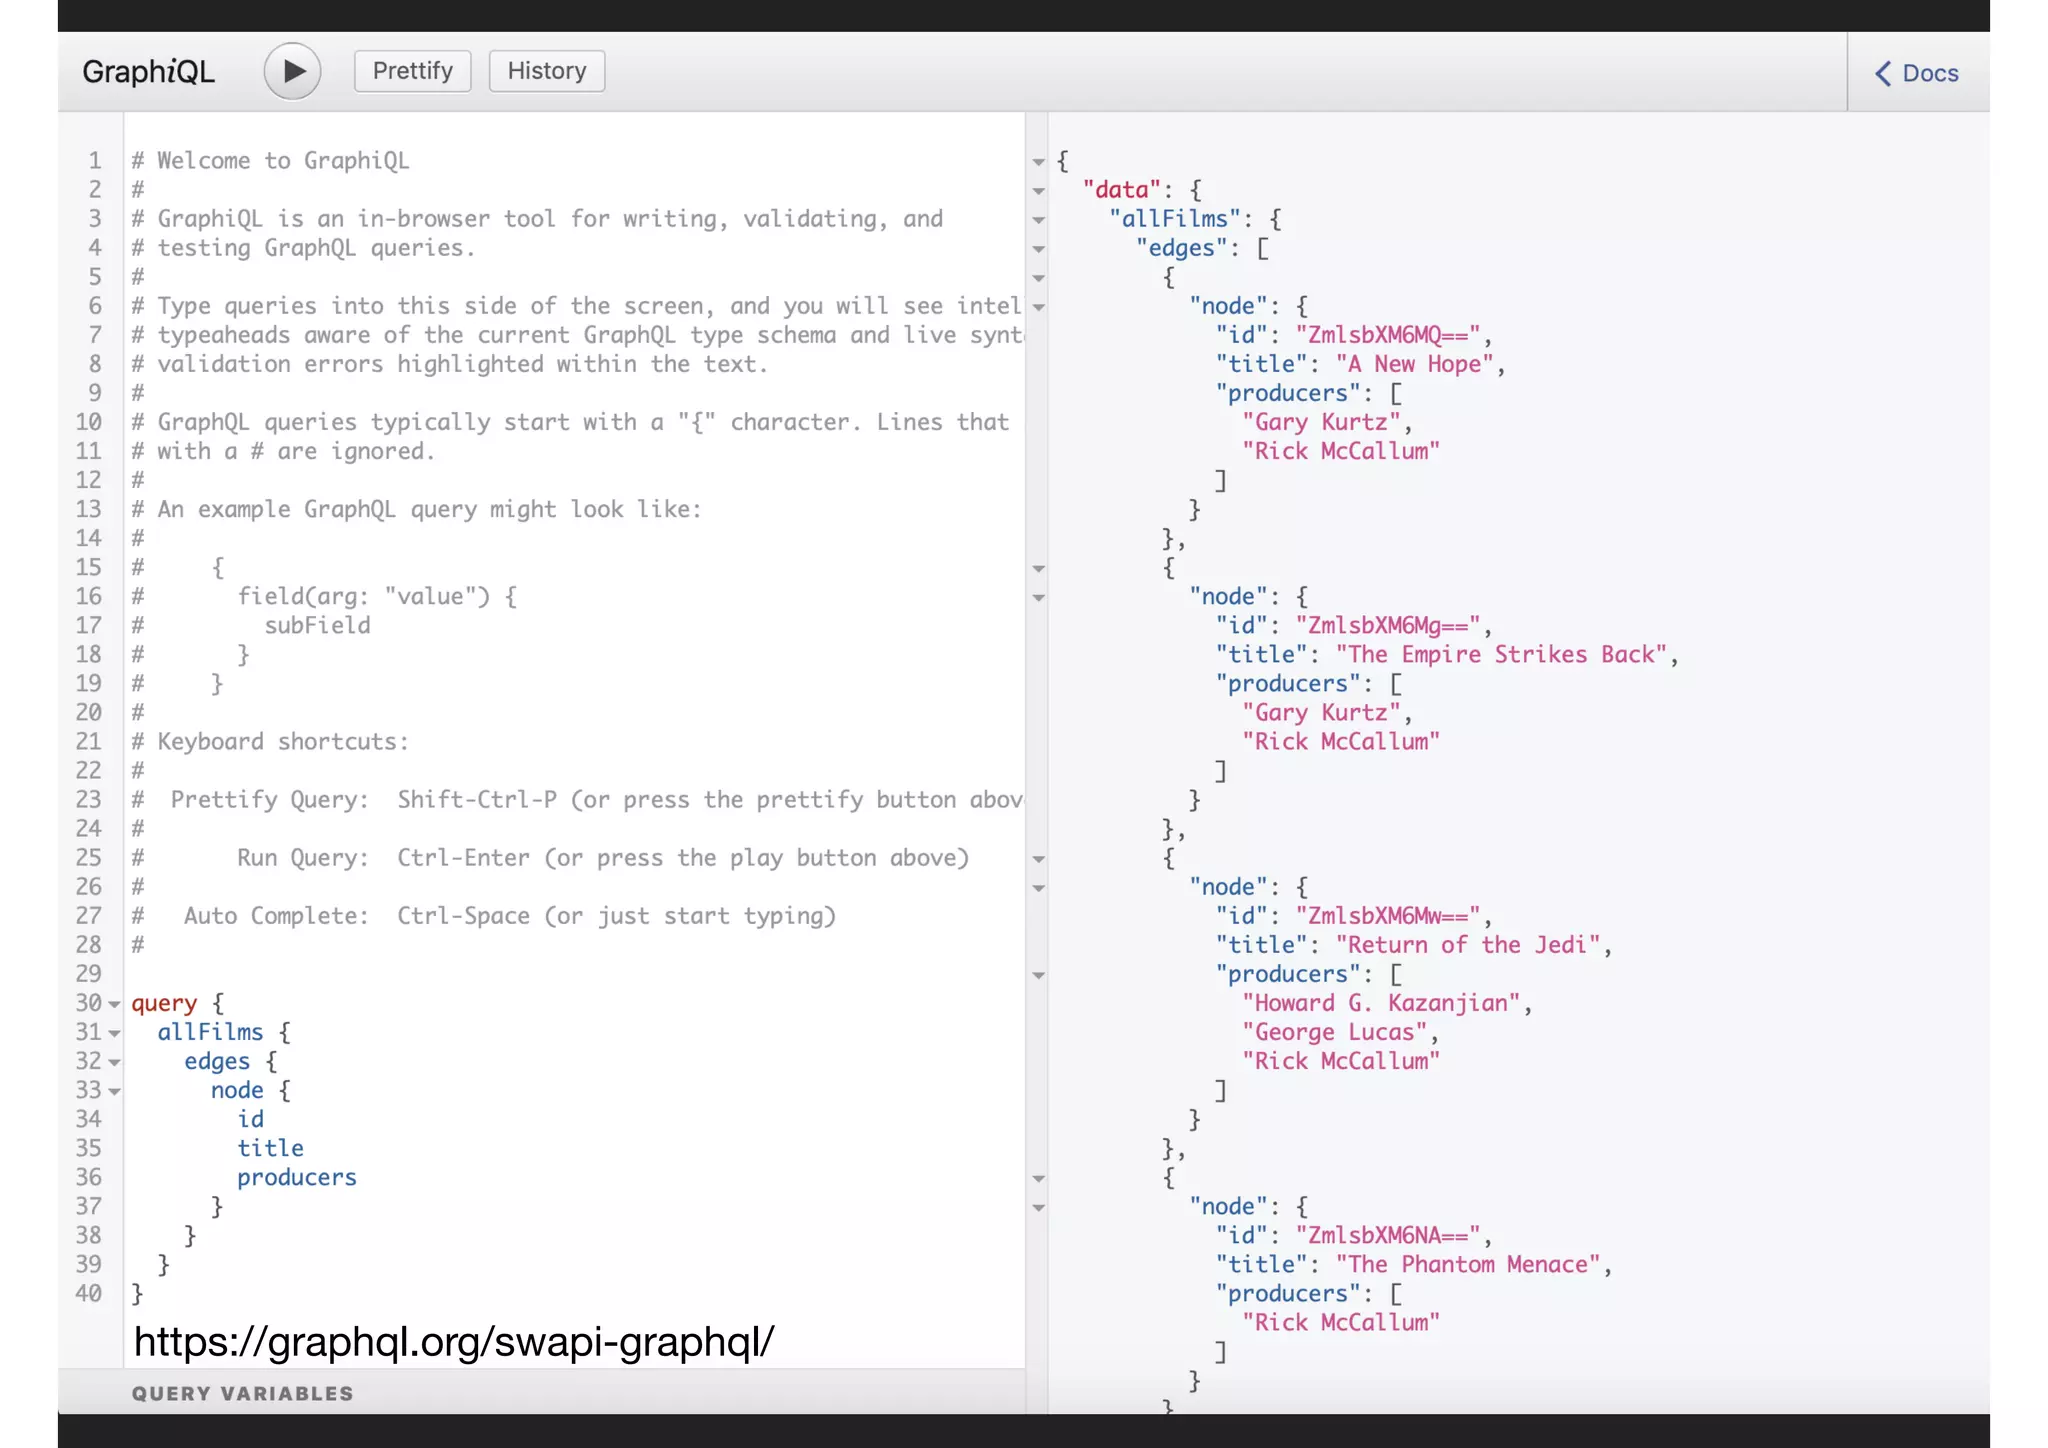Click "Gary Kurtz" under A New Hope
This screenshot has width=2048, height=1448.
pos(1321,422)
